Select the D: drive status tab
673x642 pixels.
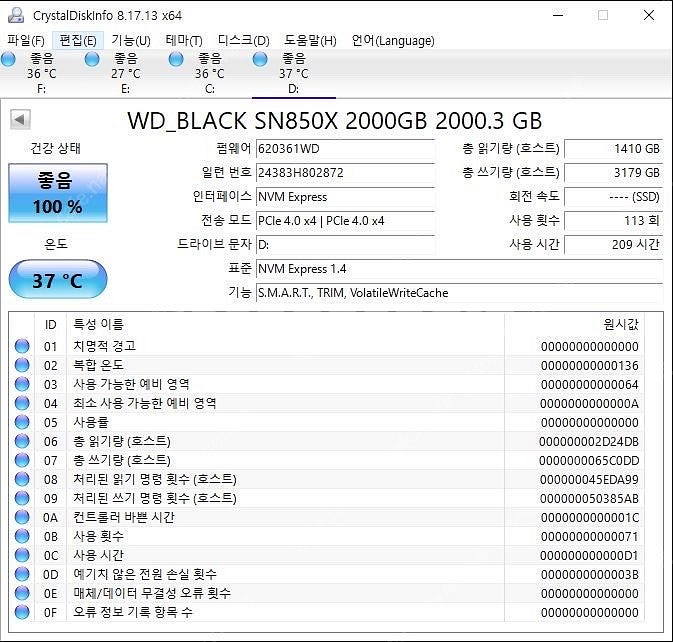tap(294, 73)
